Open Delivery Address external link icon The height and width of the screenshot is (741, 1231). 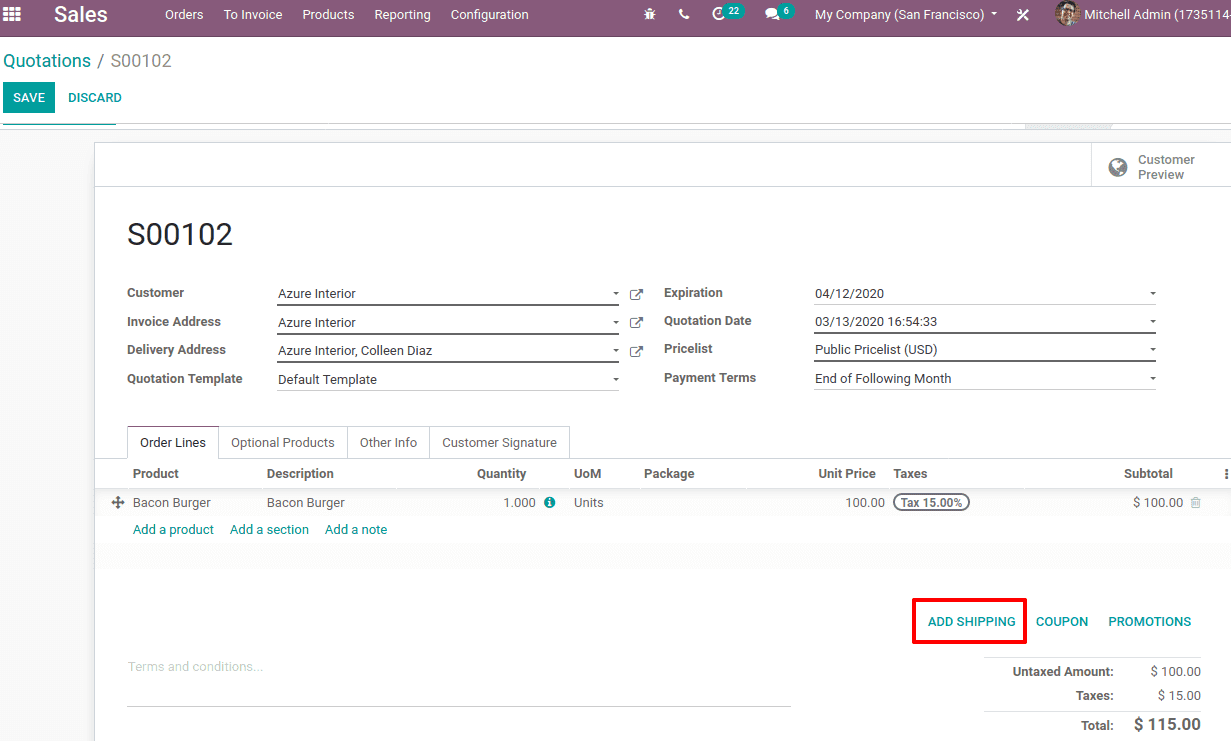(x=636, y=352)
